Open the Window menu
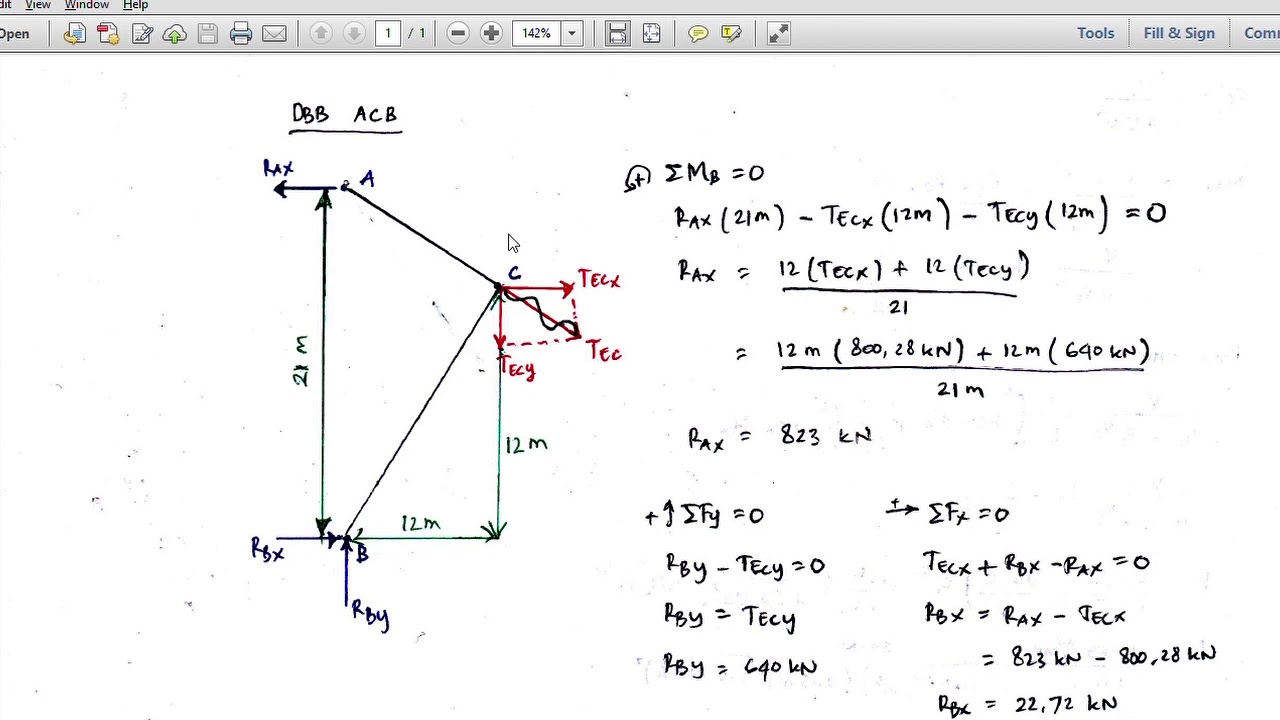The height and width of the screenshot is (720, 1280). [87, 5]
